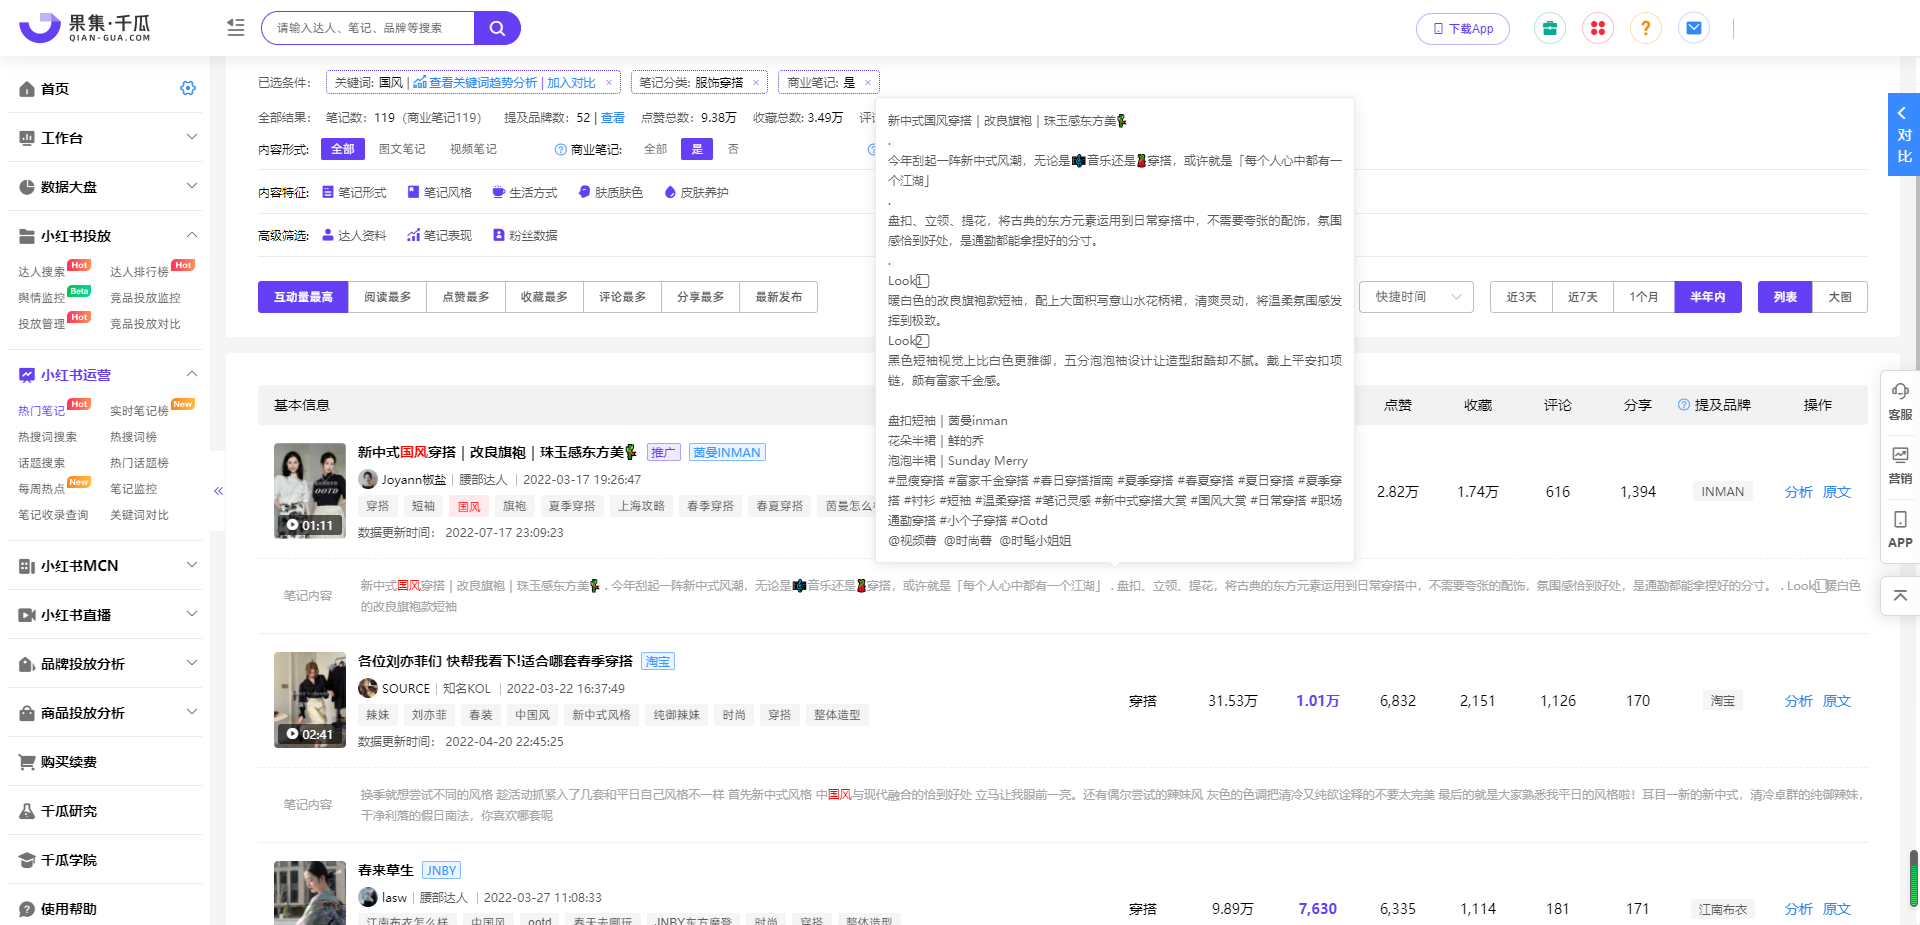This screenshot has width=1920, height=925.
Task: Open the 达人资料 advanced filter
Action: pyautogui.click(x=354, y=235)
